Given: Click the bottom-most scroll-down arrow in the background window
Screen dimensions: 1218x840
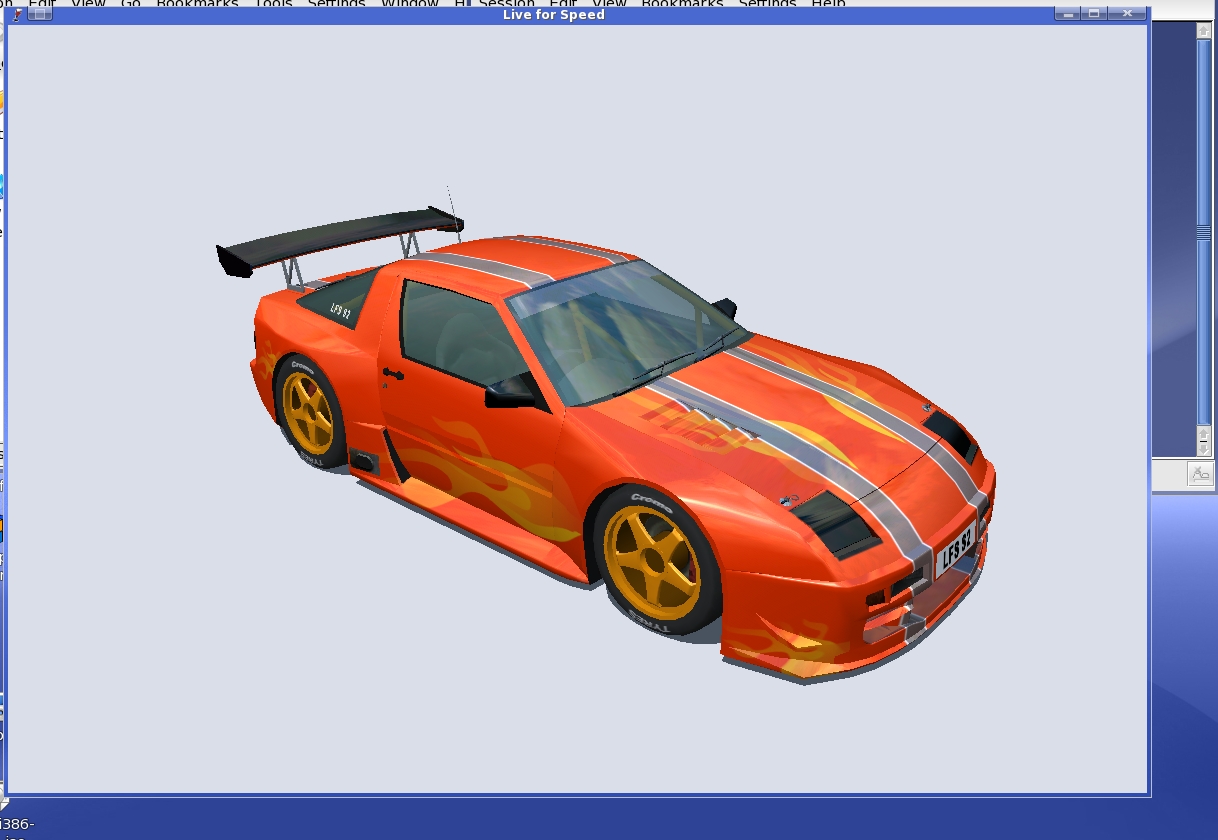Looking at the screenshot, I should 1204,450.
